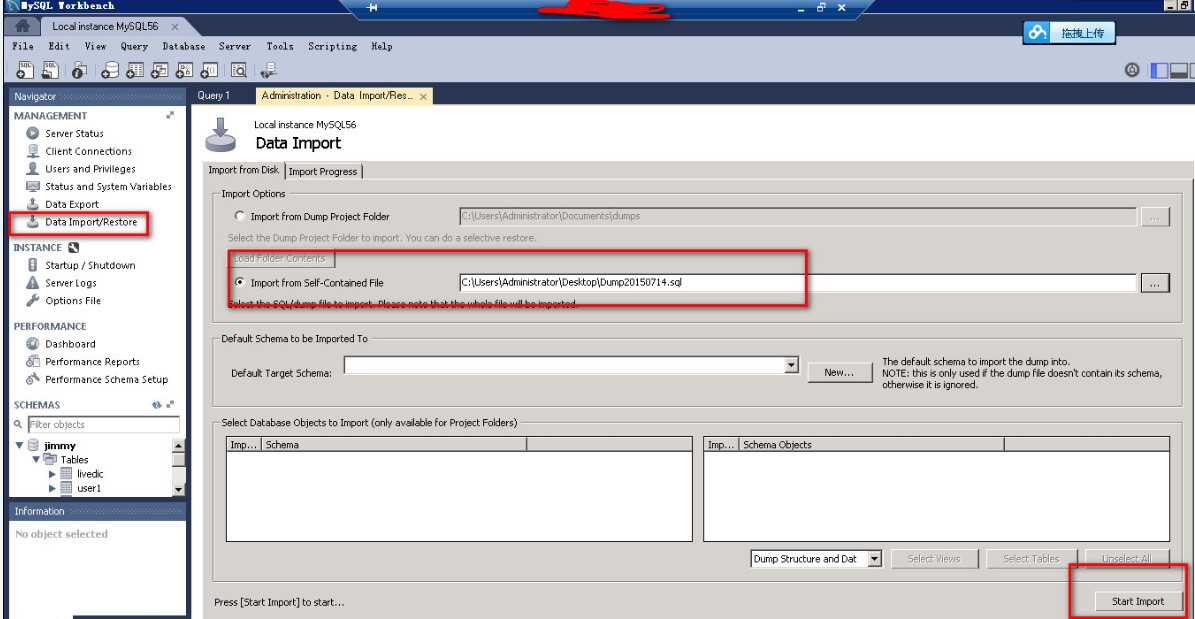Collapse the Tables tree node
The image size is (1195, 619).
click(x=36, y=460)
